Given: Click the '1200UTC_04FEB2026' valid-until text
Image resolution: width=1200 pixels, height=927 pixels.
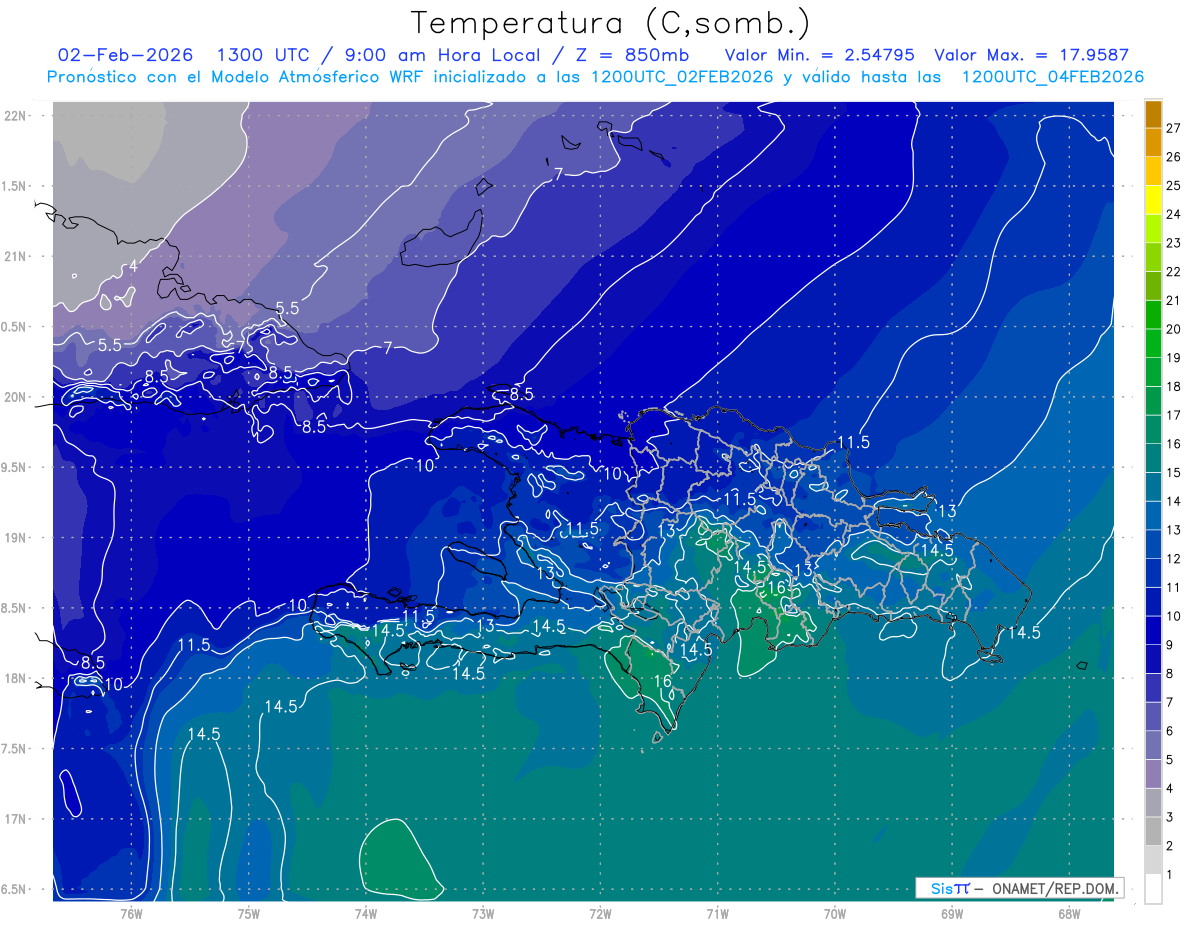Looking at the screenshot, I should click(1052, 77).
